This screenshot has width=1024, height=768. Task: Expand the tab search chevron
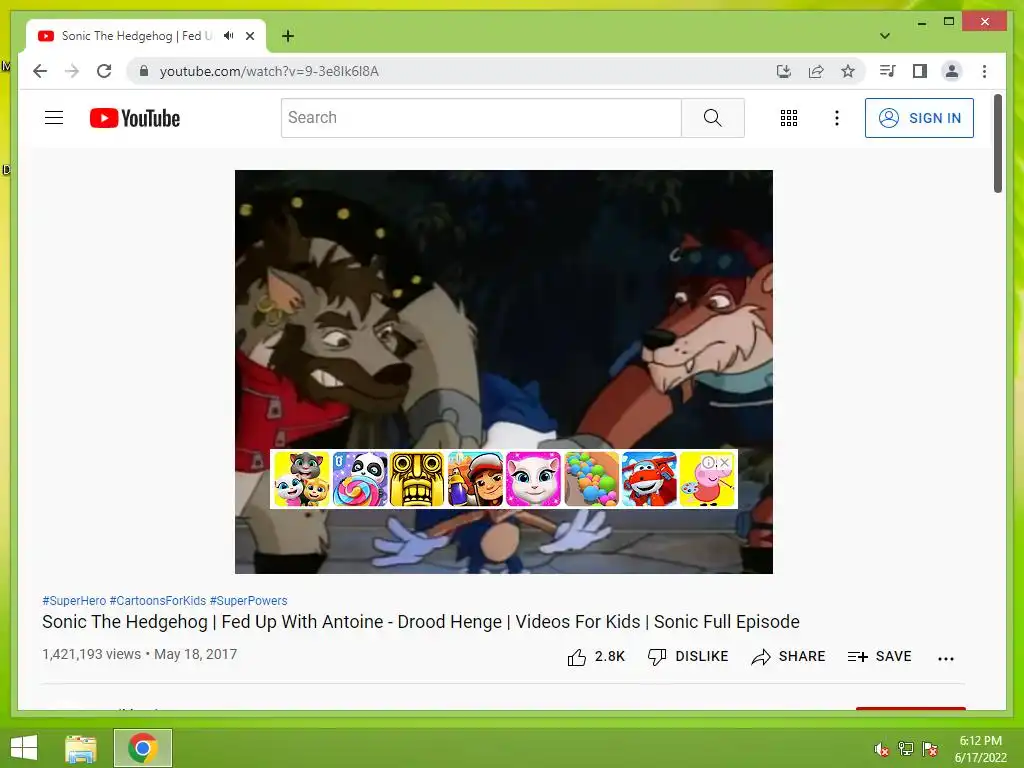885,36
